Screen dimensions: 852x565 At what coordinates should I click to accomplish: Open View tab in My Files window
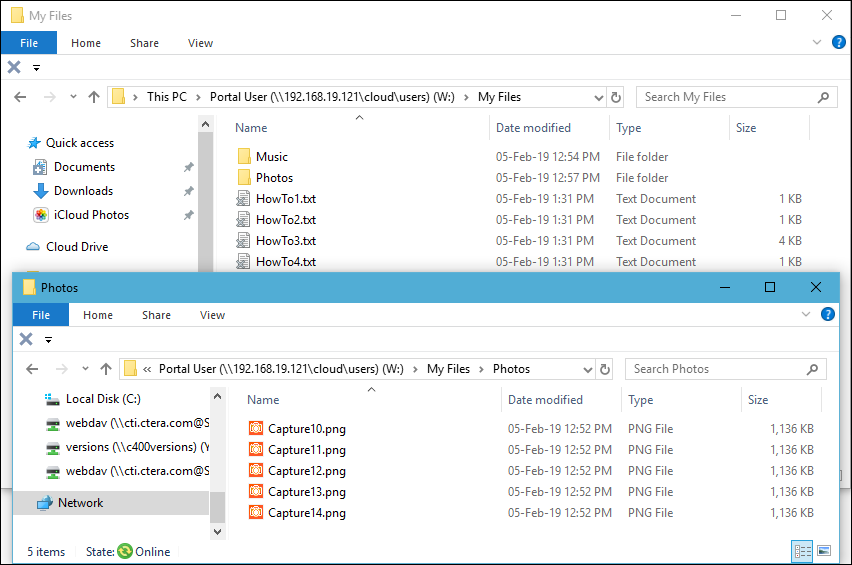coord(200,43)
